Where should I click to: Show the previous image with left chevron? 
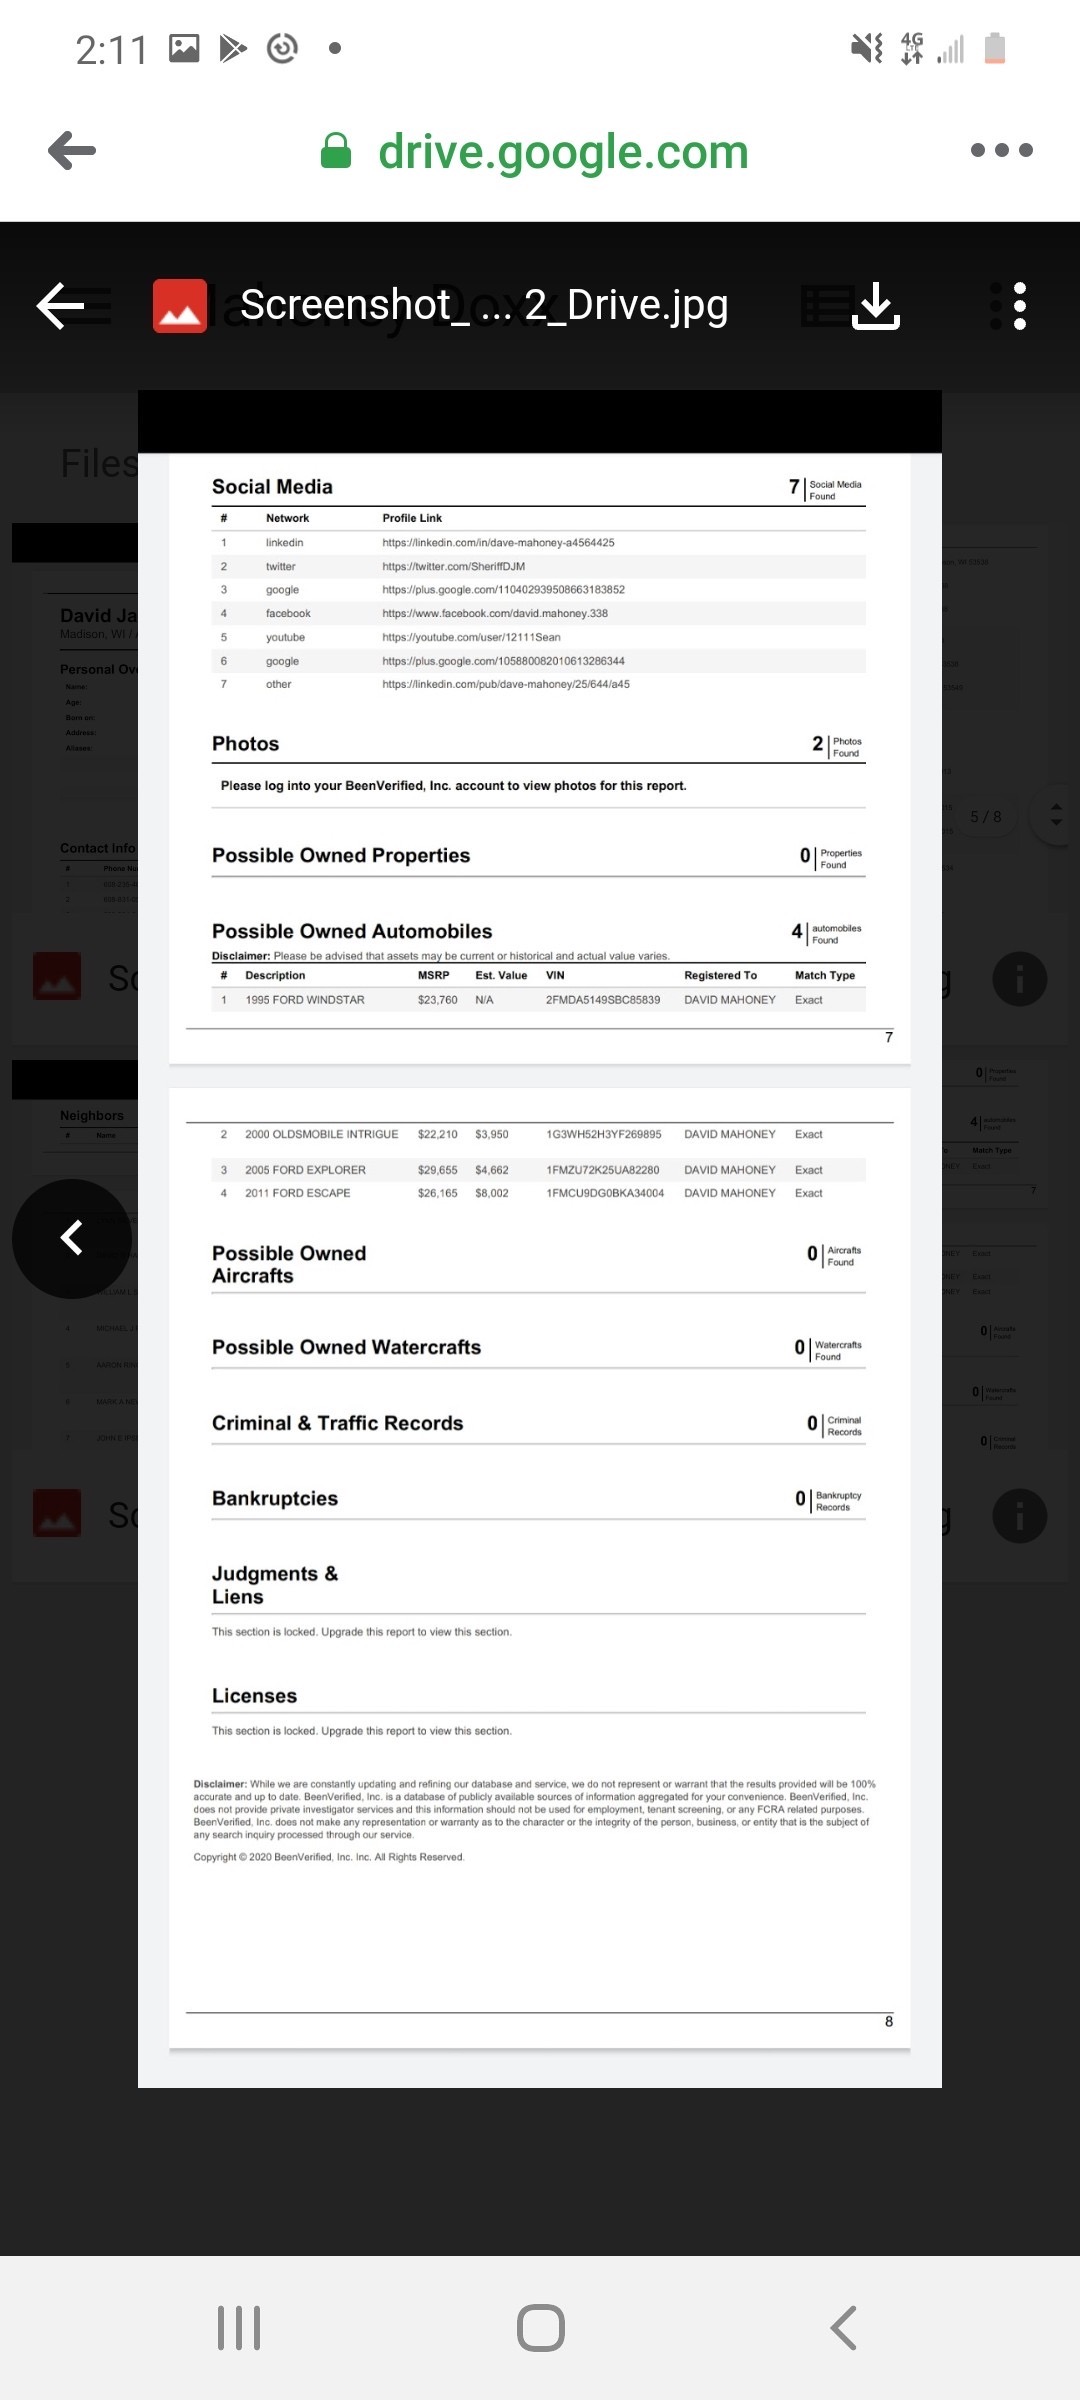pos(72,1238)
